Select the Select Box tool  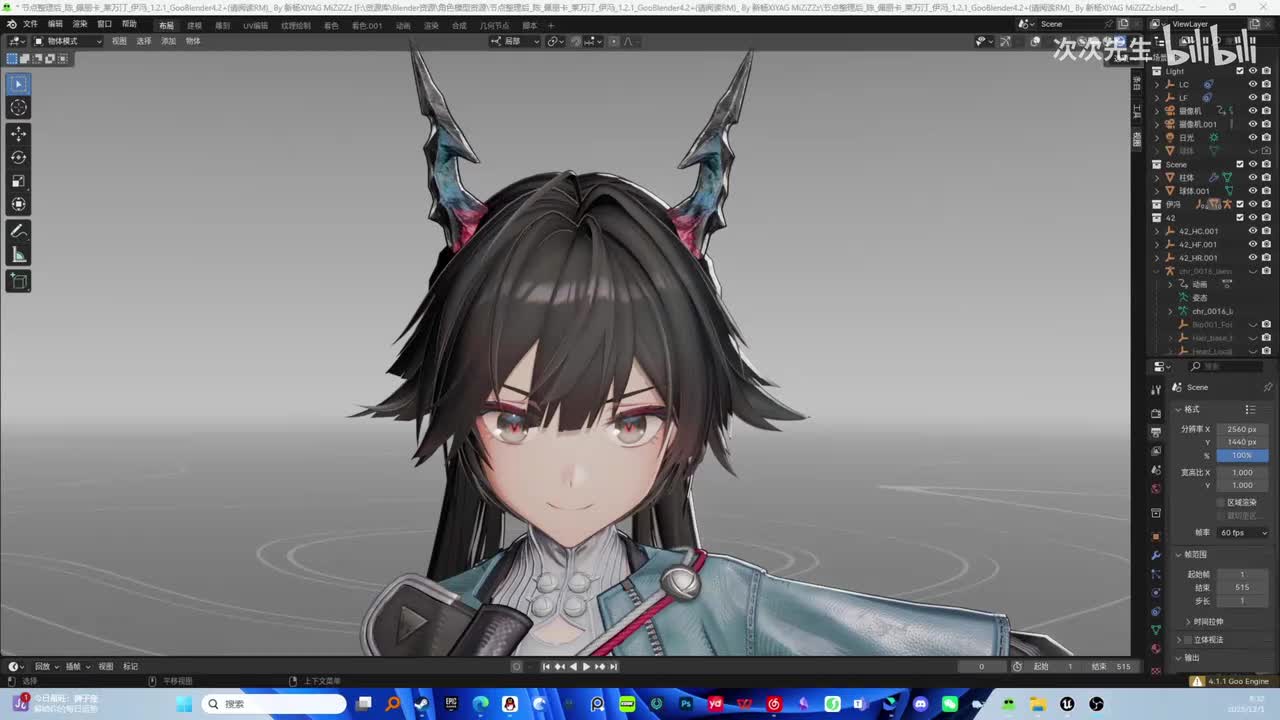[x=19, y=84]
